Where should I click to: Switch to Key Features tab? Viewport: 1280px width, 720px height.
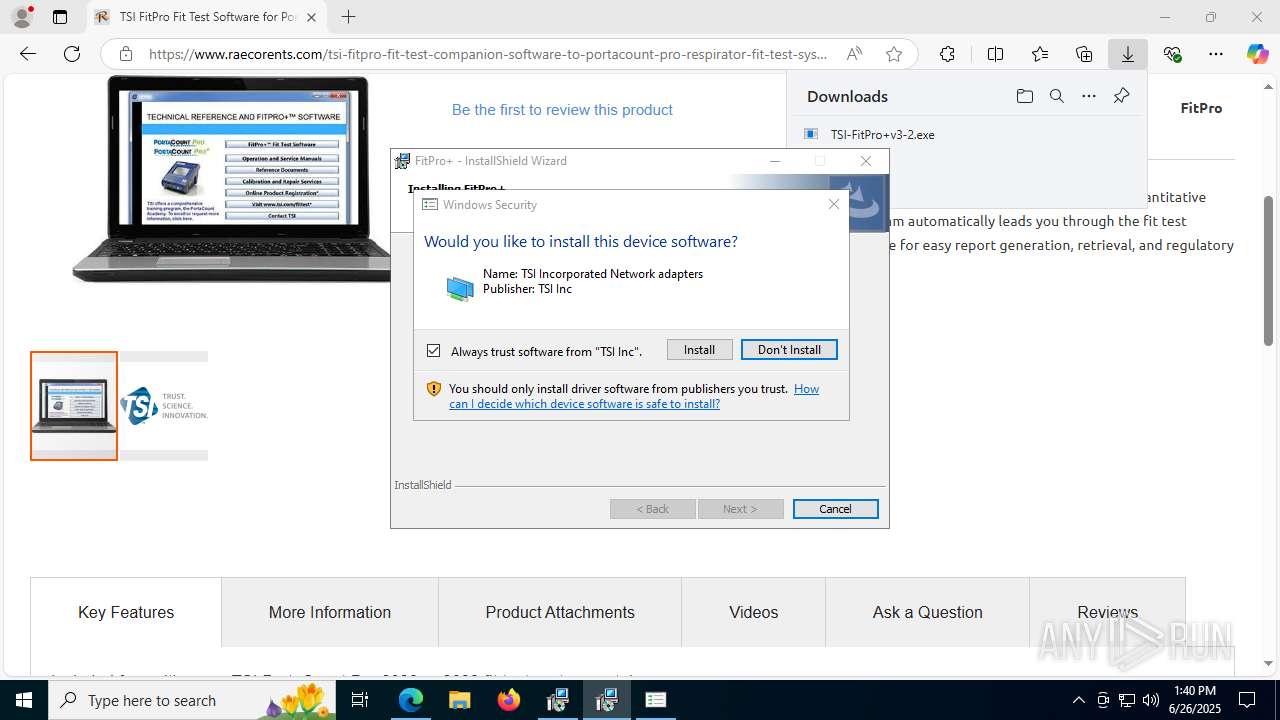pyautogui.click(x=126, y=612)
